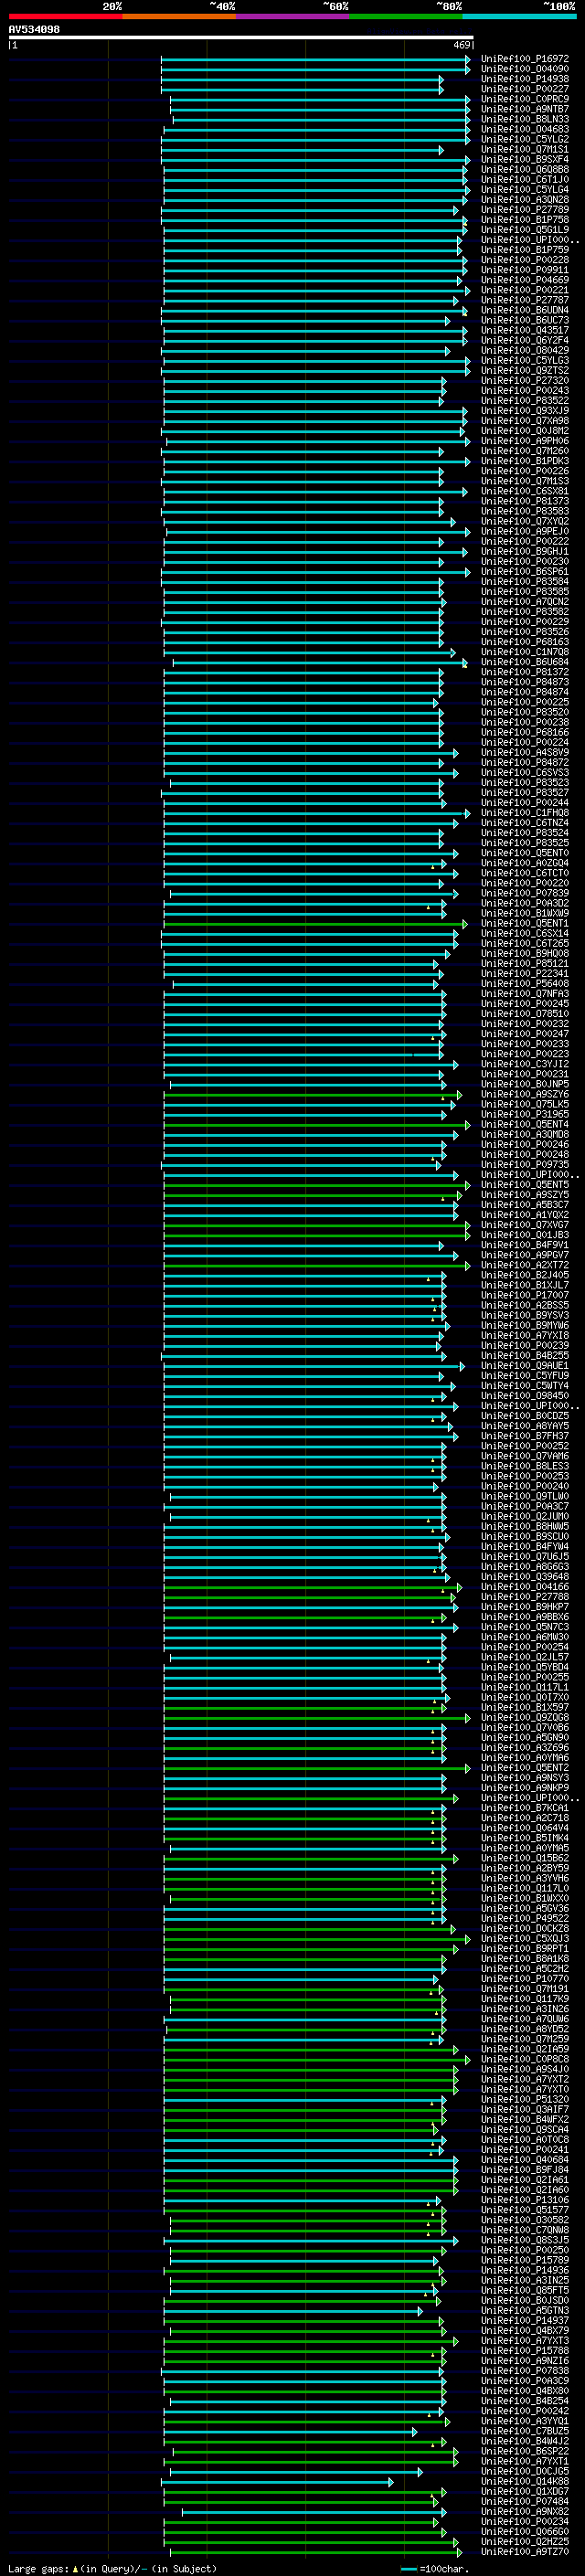The height and width of the screenshot is (2576, 585).
Task: Pick the UniRef100_P27320 label
Action: tap(525, 381)
